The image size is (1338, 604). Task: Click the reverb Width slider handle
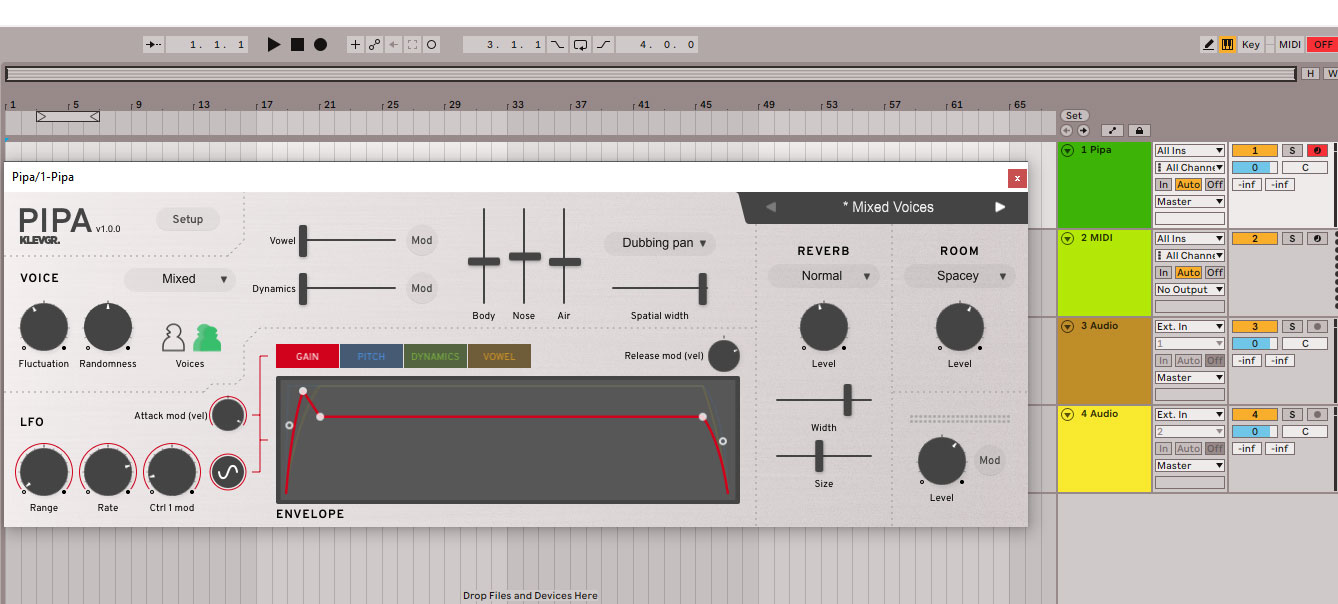click(x=848, y=400)
